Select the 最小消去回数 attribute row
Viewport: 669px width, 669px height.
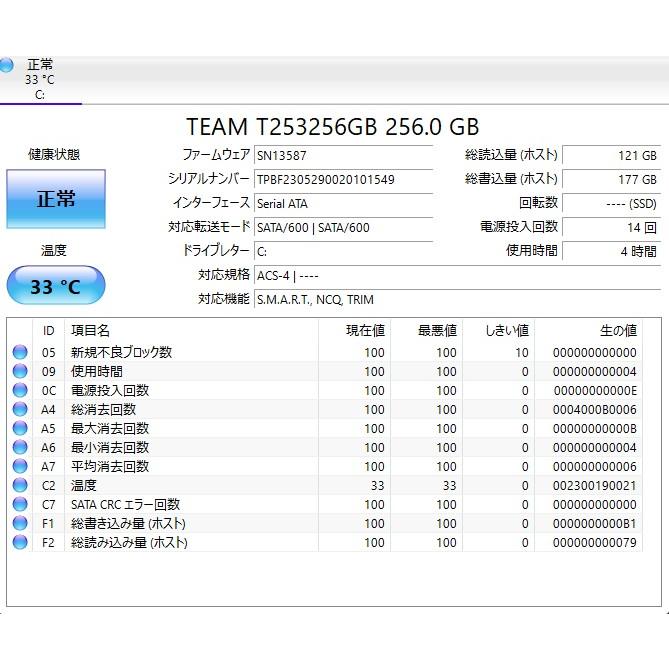(x=326, y=447)
